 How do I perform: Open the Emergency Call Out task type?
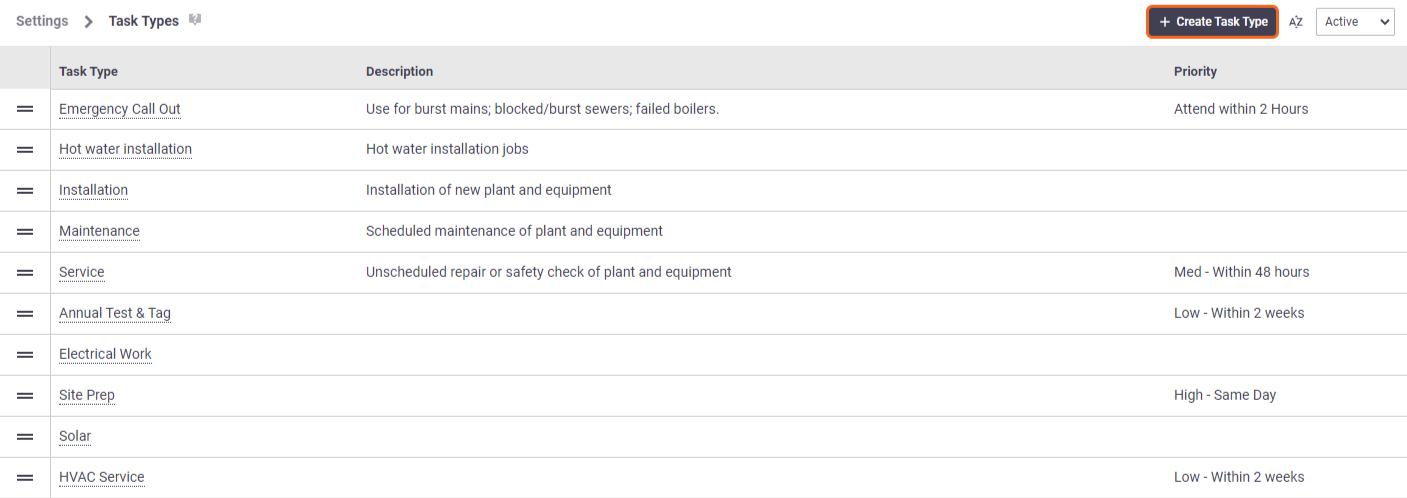coord(120,109)
